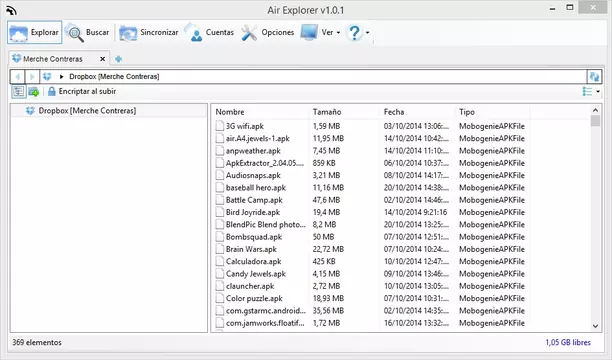
Task: Click date 14/10/2014 9:21:16
Action: [x=415, y=212]
